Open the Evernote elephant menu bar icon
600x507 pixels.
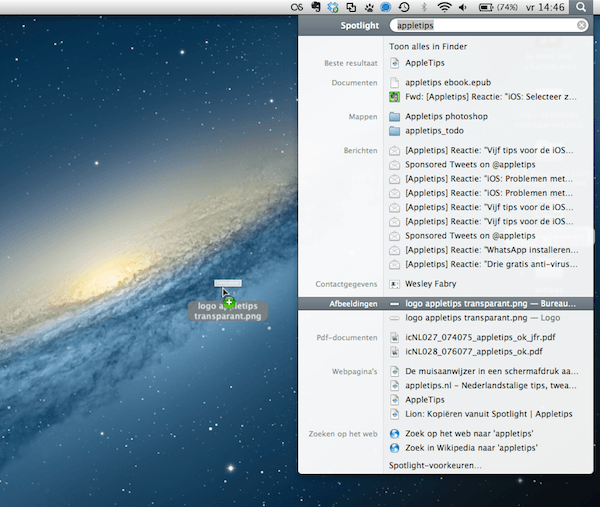316,7
